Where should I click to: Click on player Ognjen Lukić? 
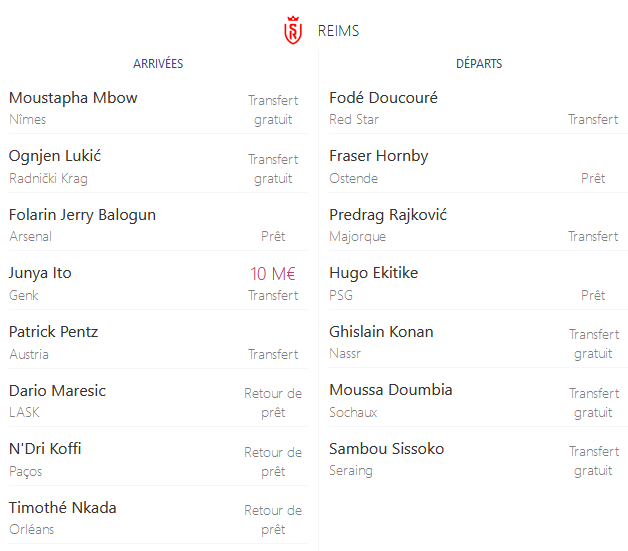pyautogui.click(x=55, y=156)
